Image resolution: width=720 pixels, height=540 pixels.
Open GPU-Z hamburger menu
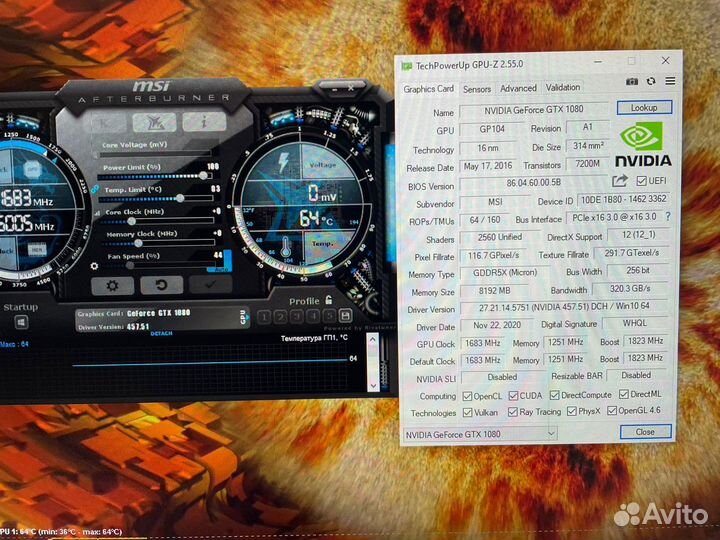(670, 81)
